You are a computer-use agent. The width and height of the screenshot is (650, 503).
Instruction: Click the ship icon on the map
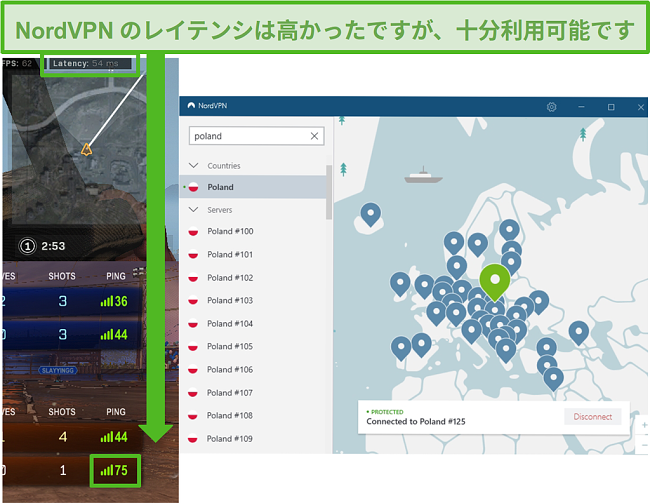pos(423,175)
